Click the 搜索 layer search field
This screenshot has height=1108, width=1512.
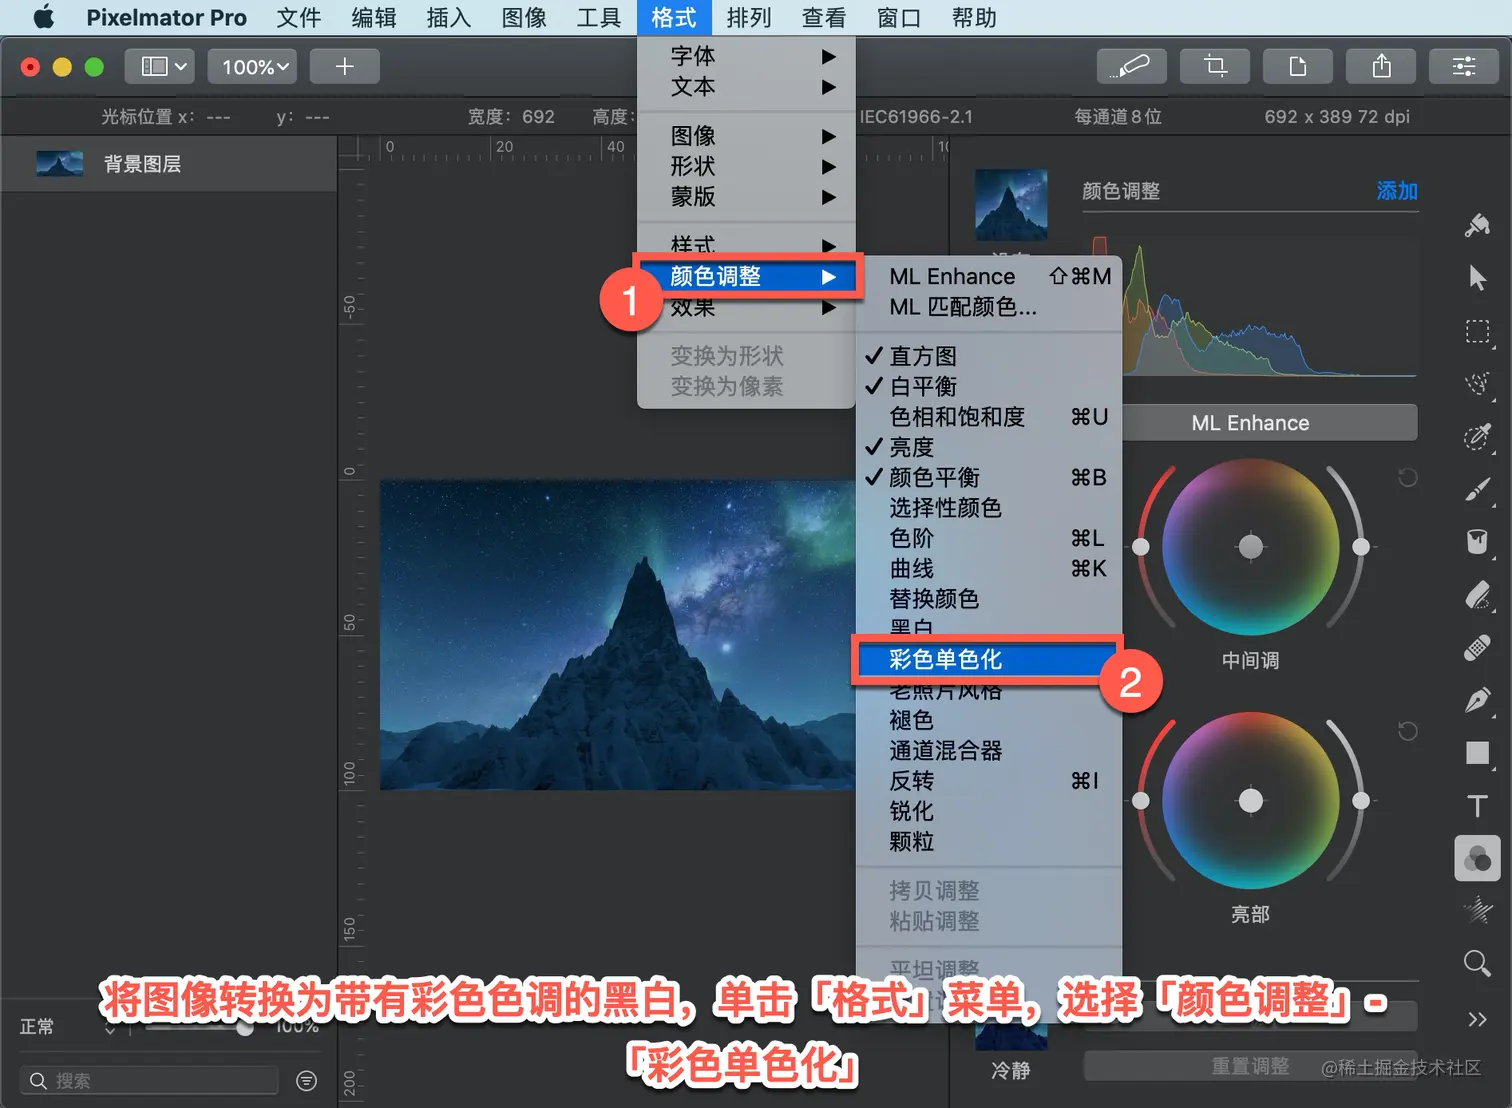pyautogui.click(x=149, y=1080)
